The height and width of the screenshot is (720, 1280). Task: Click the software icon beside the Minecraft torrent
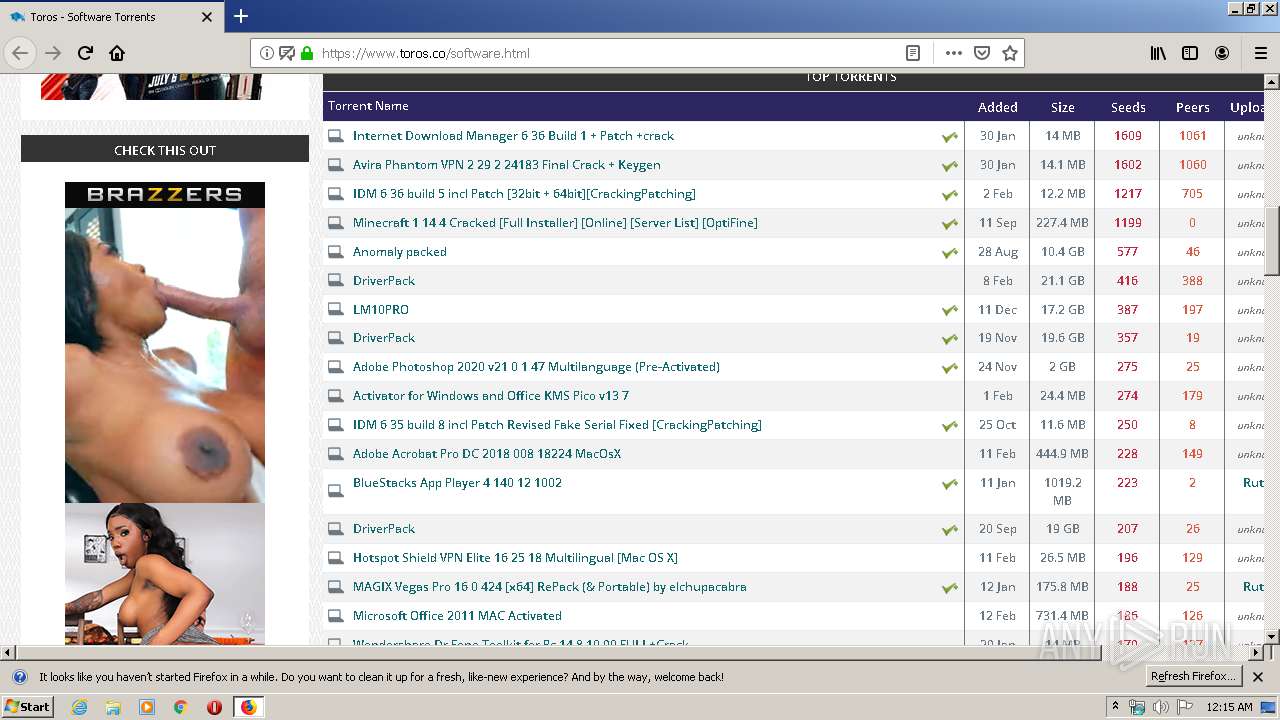pyautogui.click(x=336, y=223)
